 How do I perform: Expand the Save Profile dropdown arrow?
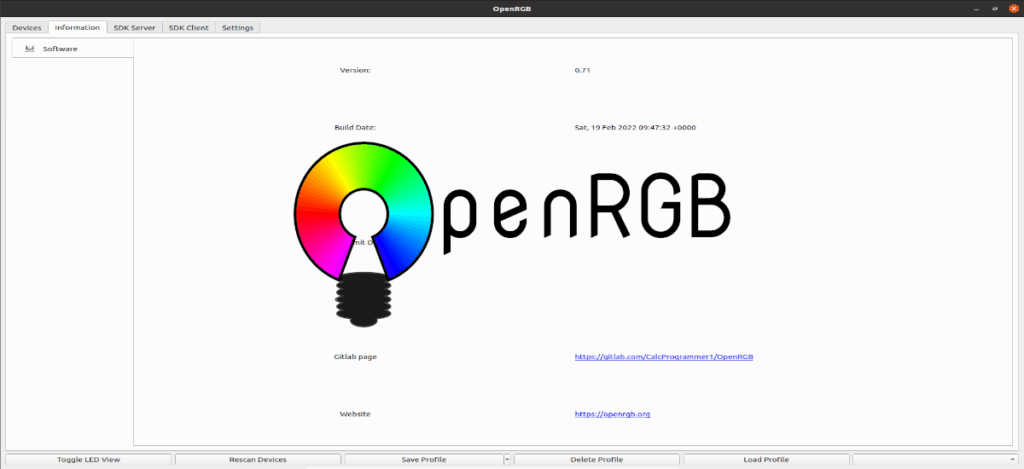507,460
